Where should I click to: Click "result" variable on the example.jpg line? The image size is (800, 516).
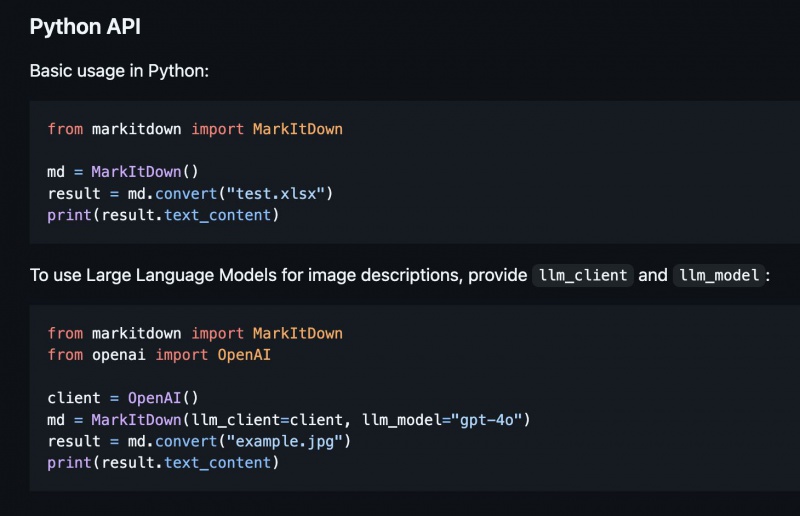click(x=74, y=441)
